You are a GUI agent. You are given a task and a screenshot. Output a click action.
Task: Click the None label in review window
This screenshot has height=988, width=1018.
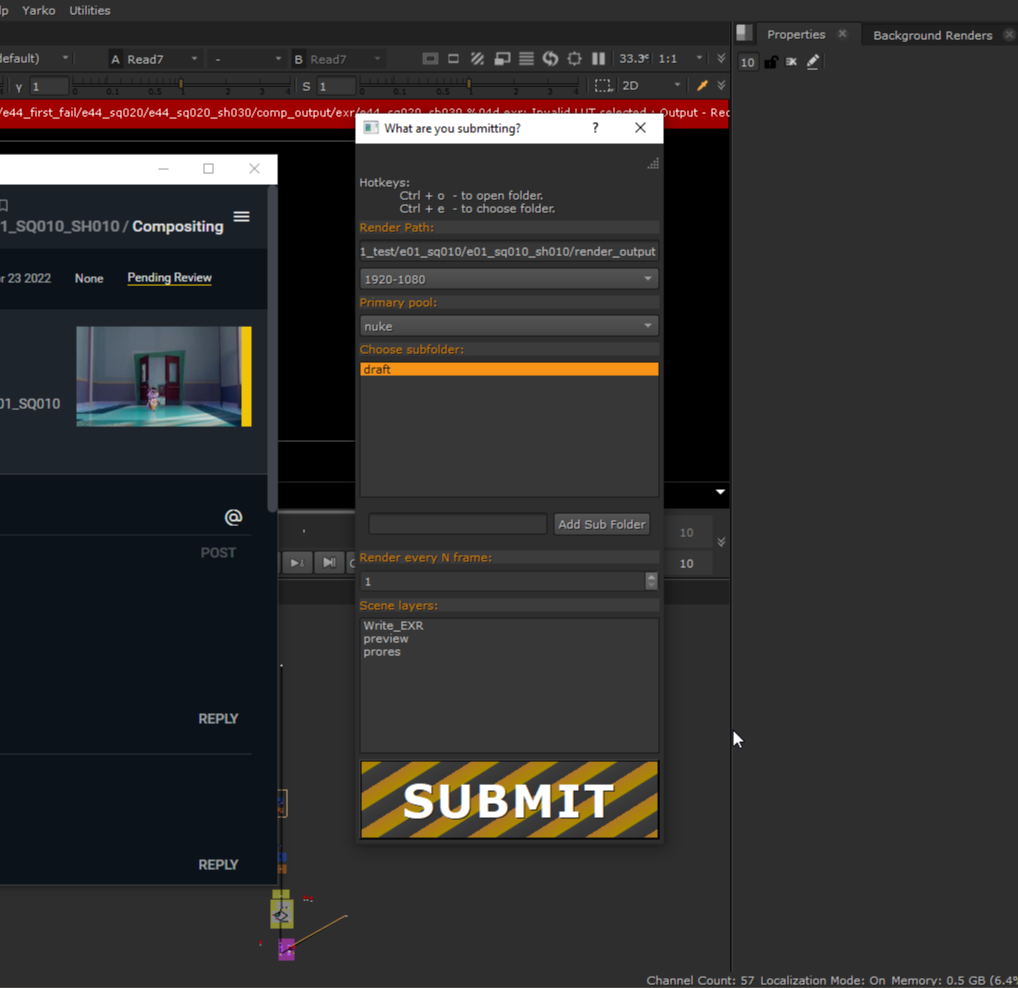click(x=89, y=278)
